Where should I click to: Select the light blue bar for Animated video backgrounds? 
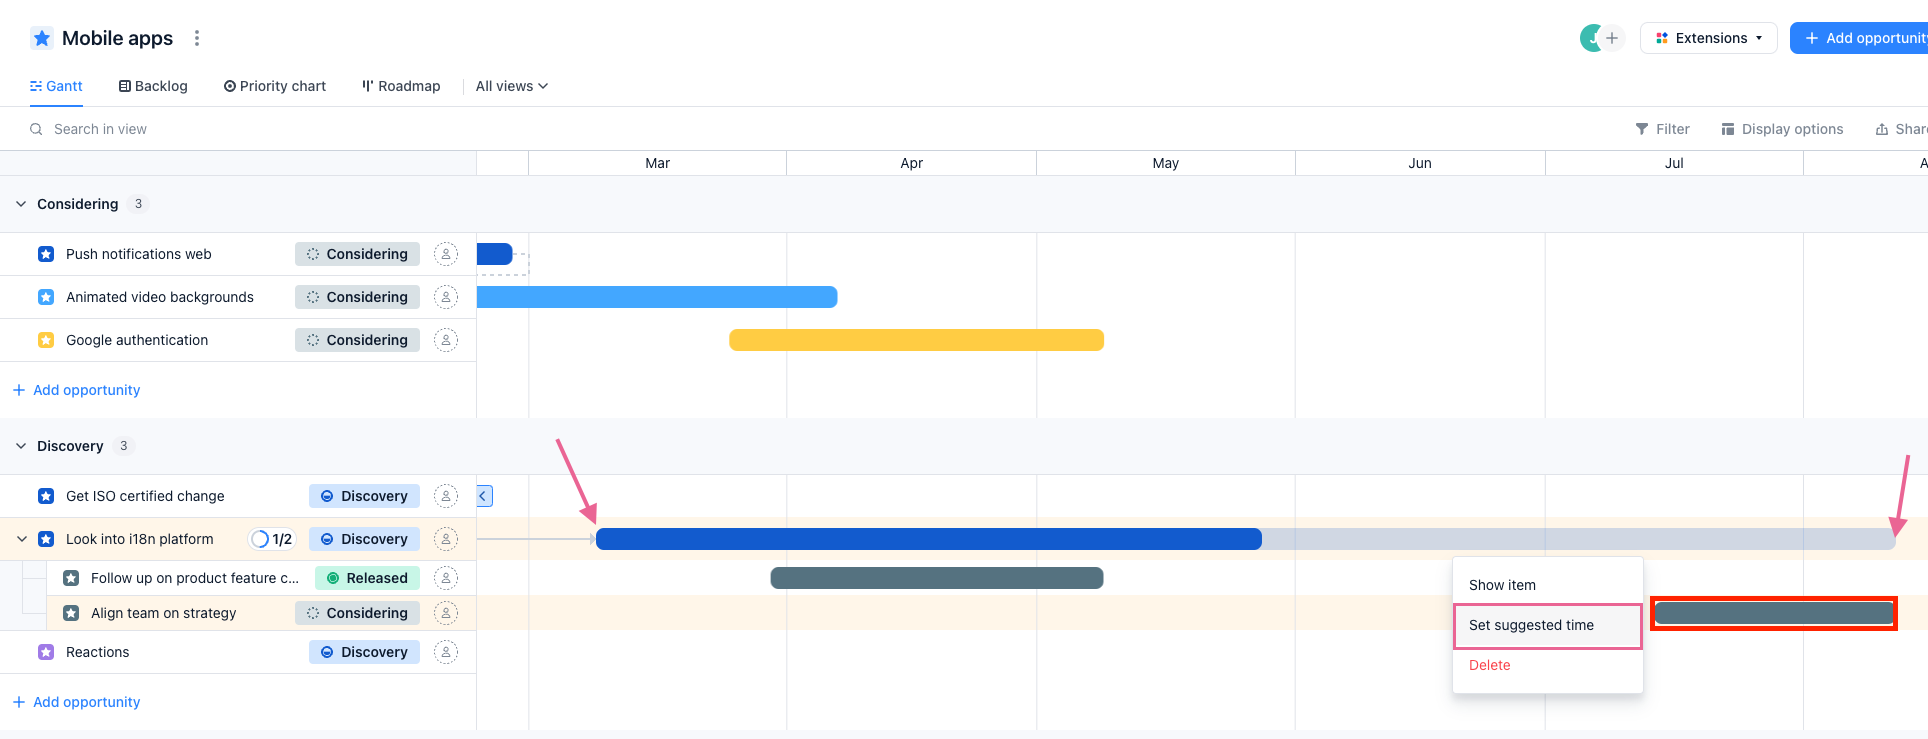[x=657, y=297]
